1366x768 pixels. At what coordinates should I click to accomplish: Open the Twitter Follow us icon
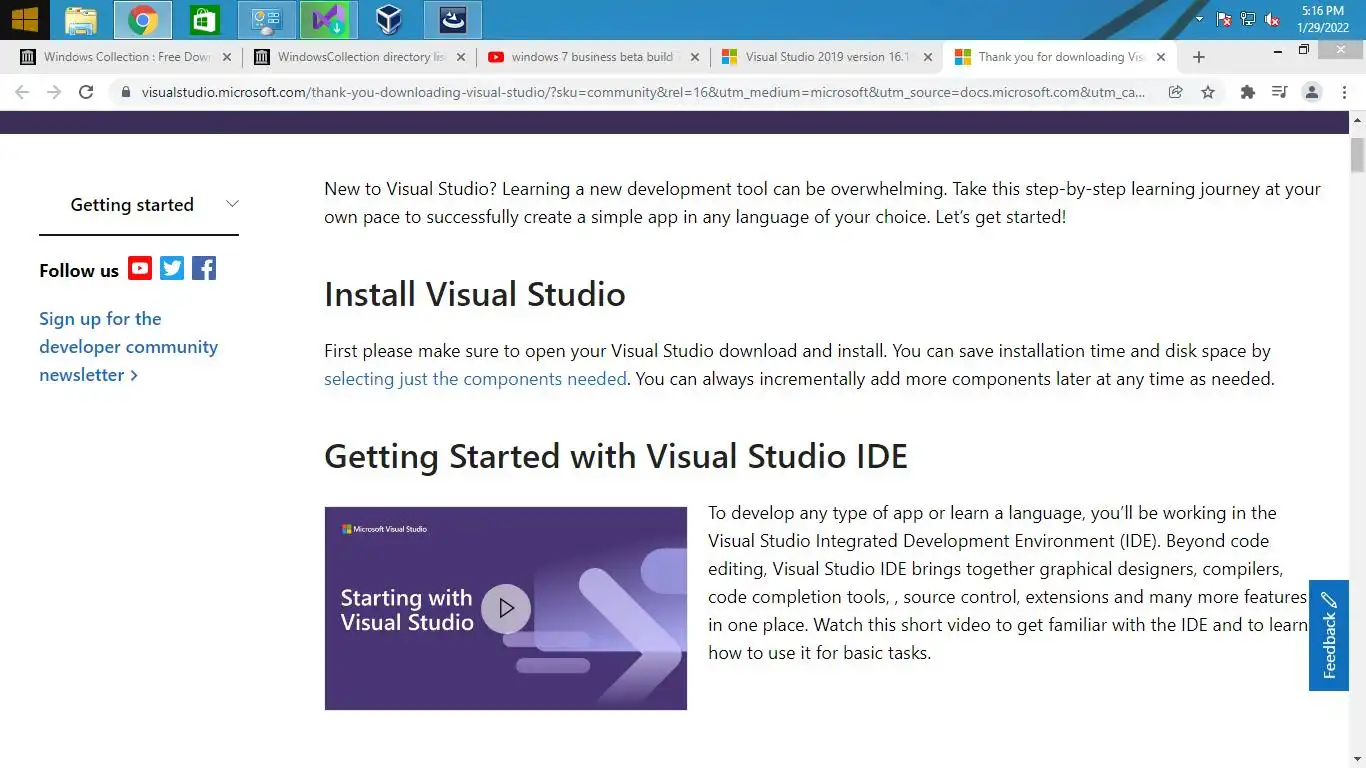172,268
